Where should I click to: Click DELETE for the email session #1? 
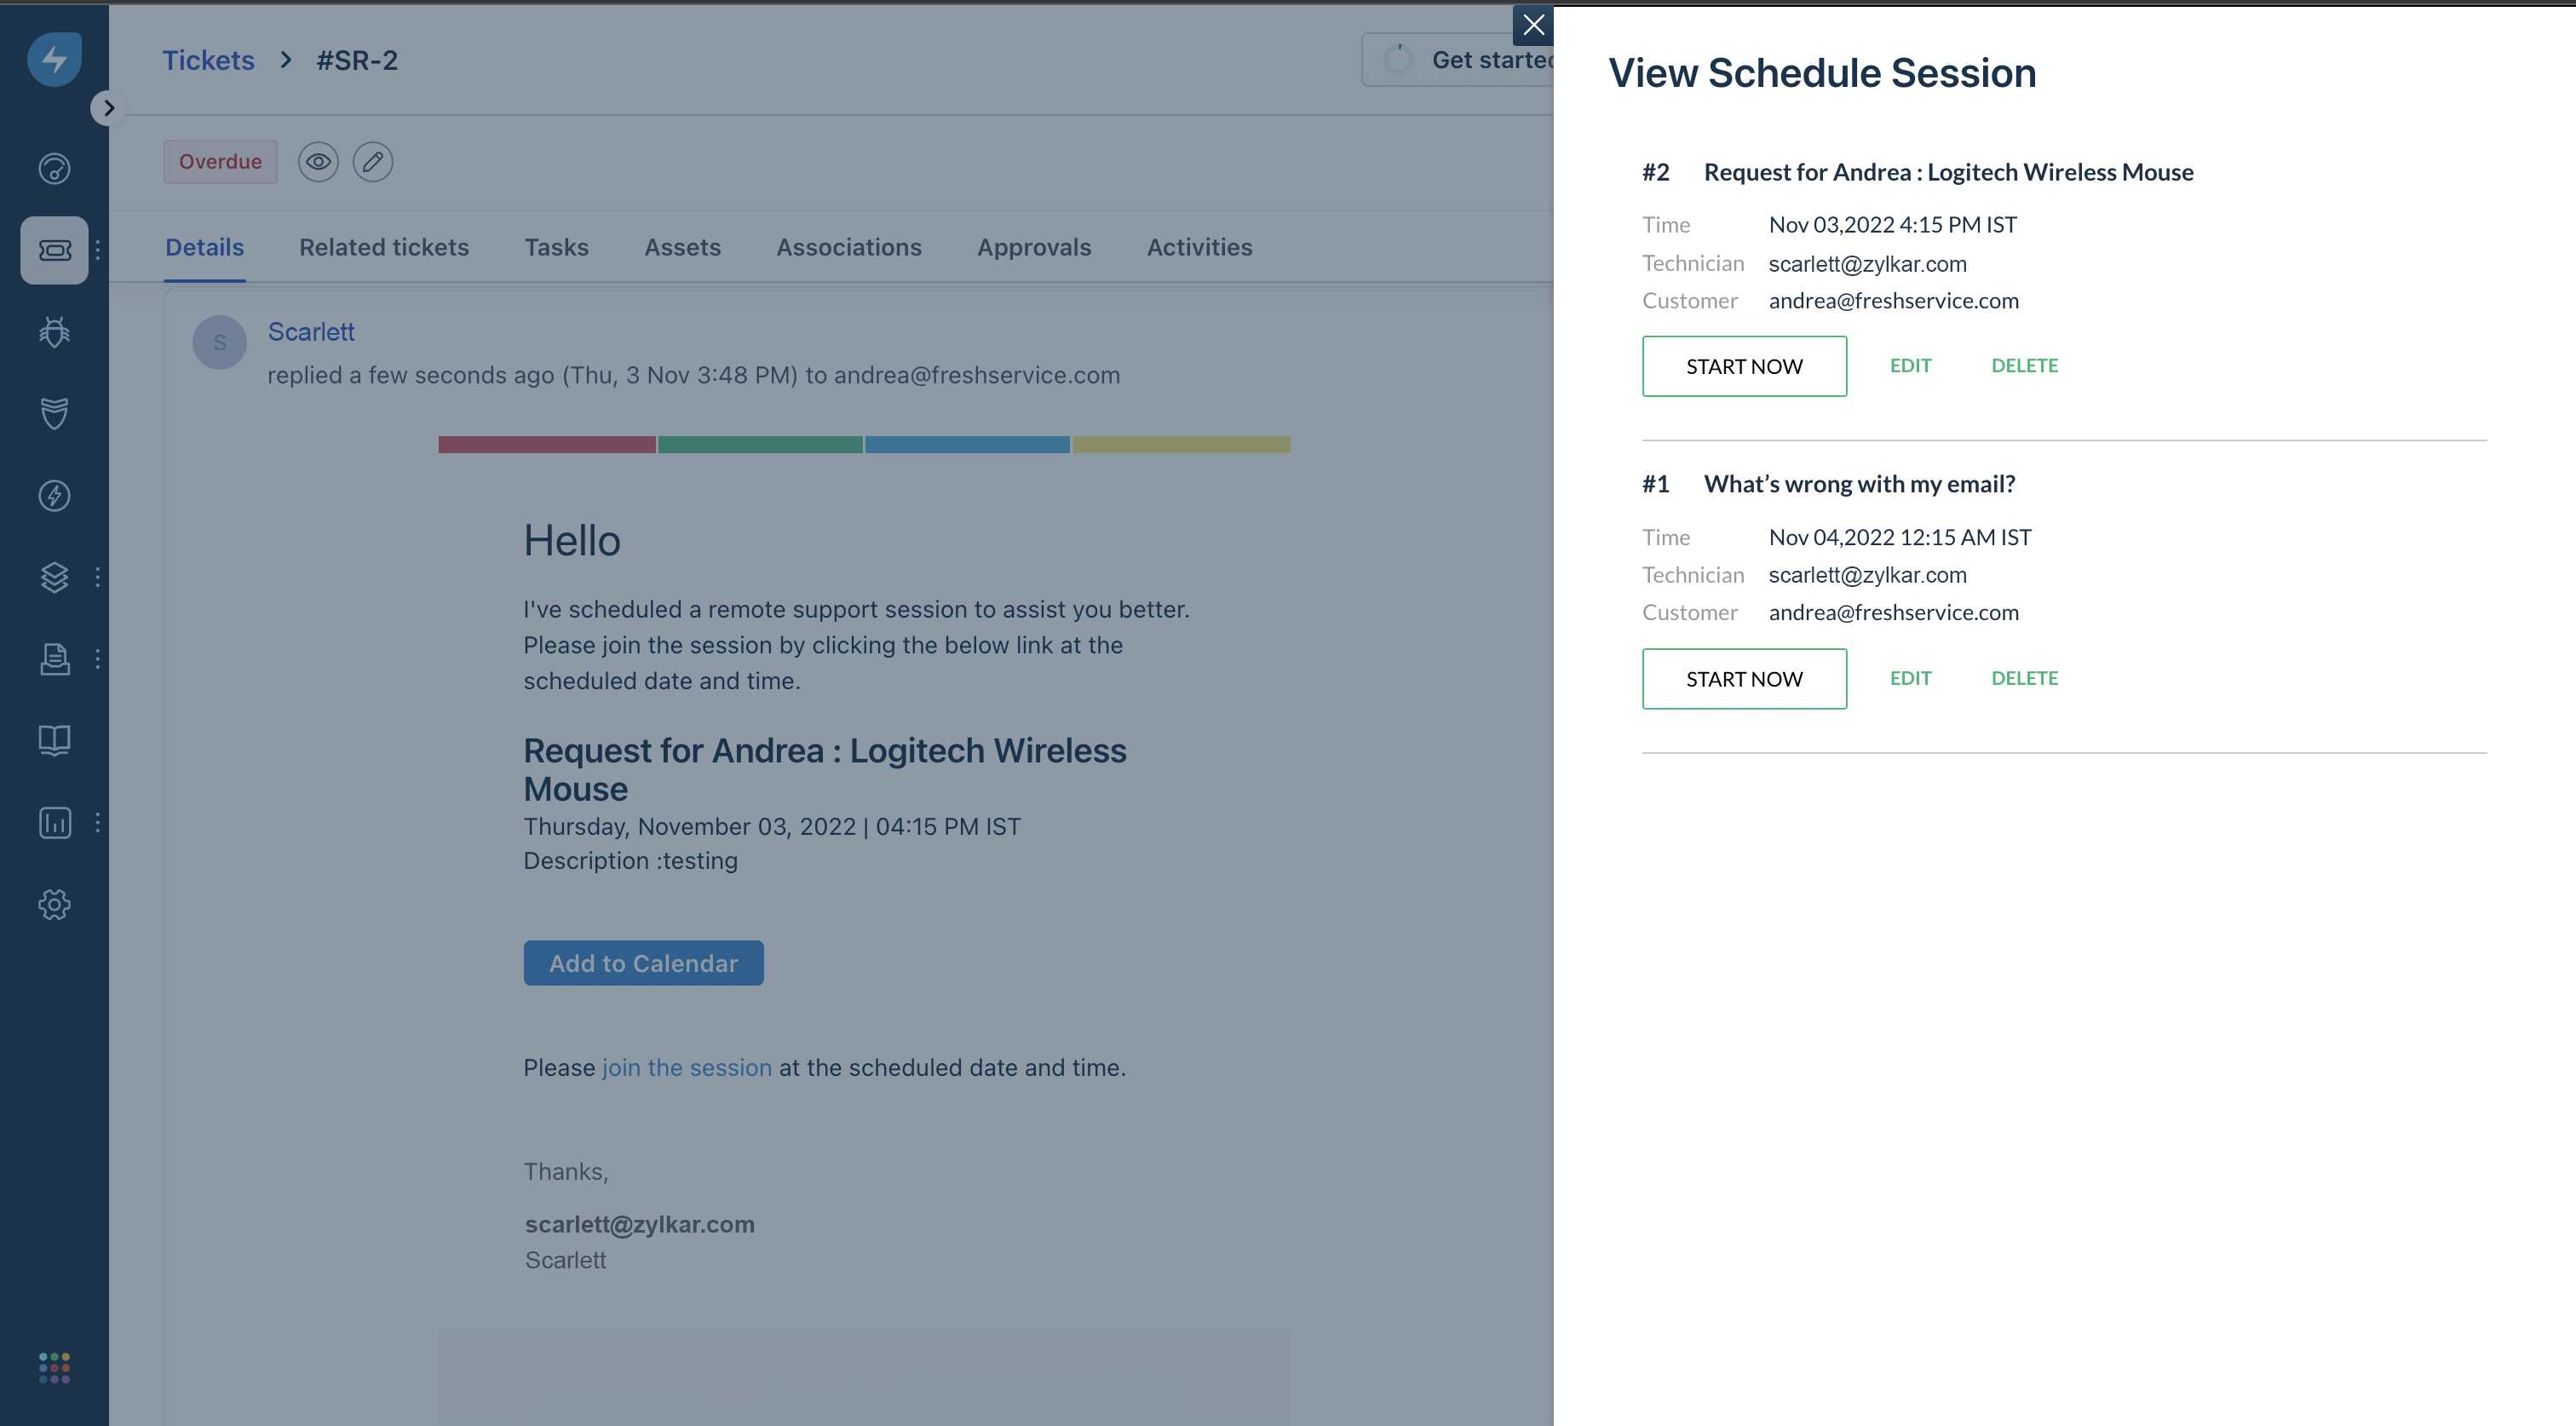pos(2024,678)
